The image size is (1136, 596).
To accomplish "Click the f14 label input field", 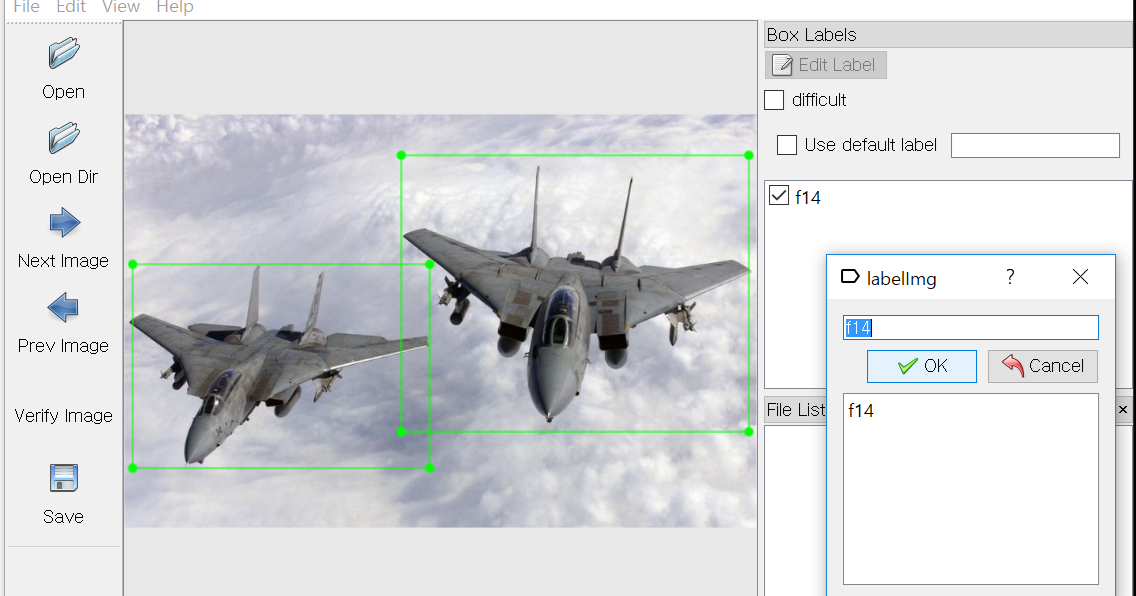I will tap(970, 327).
